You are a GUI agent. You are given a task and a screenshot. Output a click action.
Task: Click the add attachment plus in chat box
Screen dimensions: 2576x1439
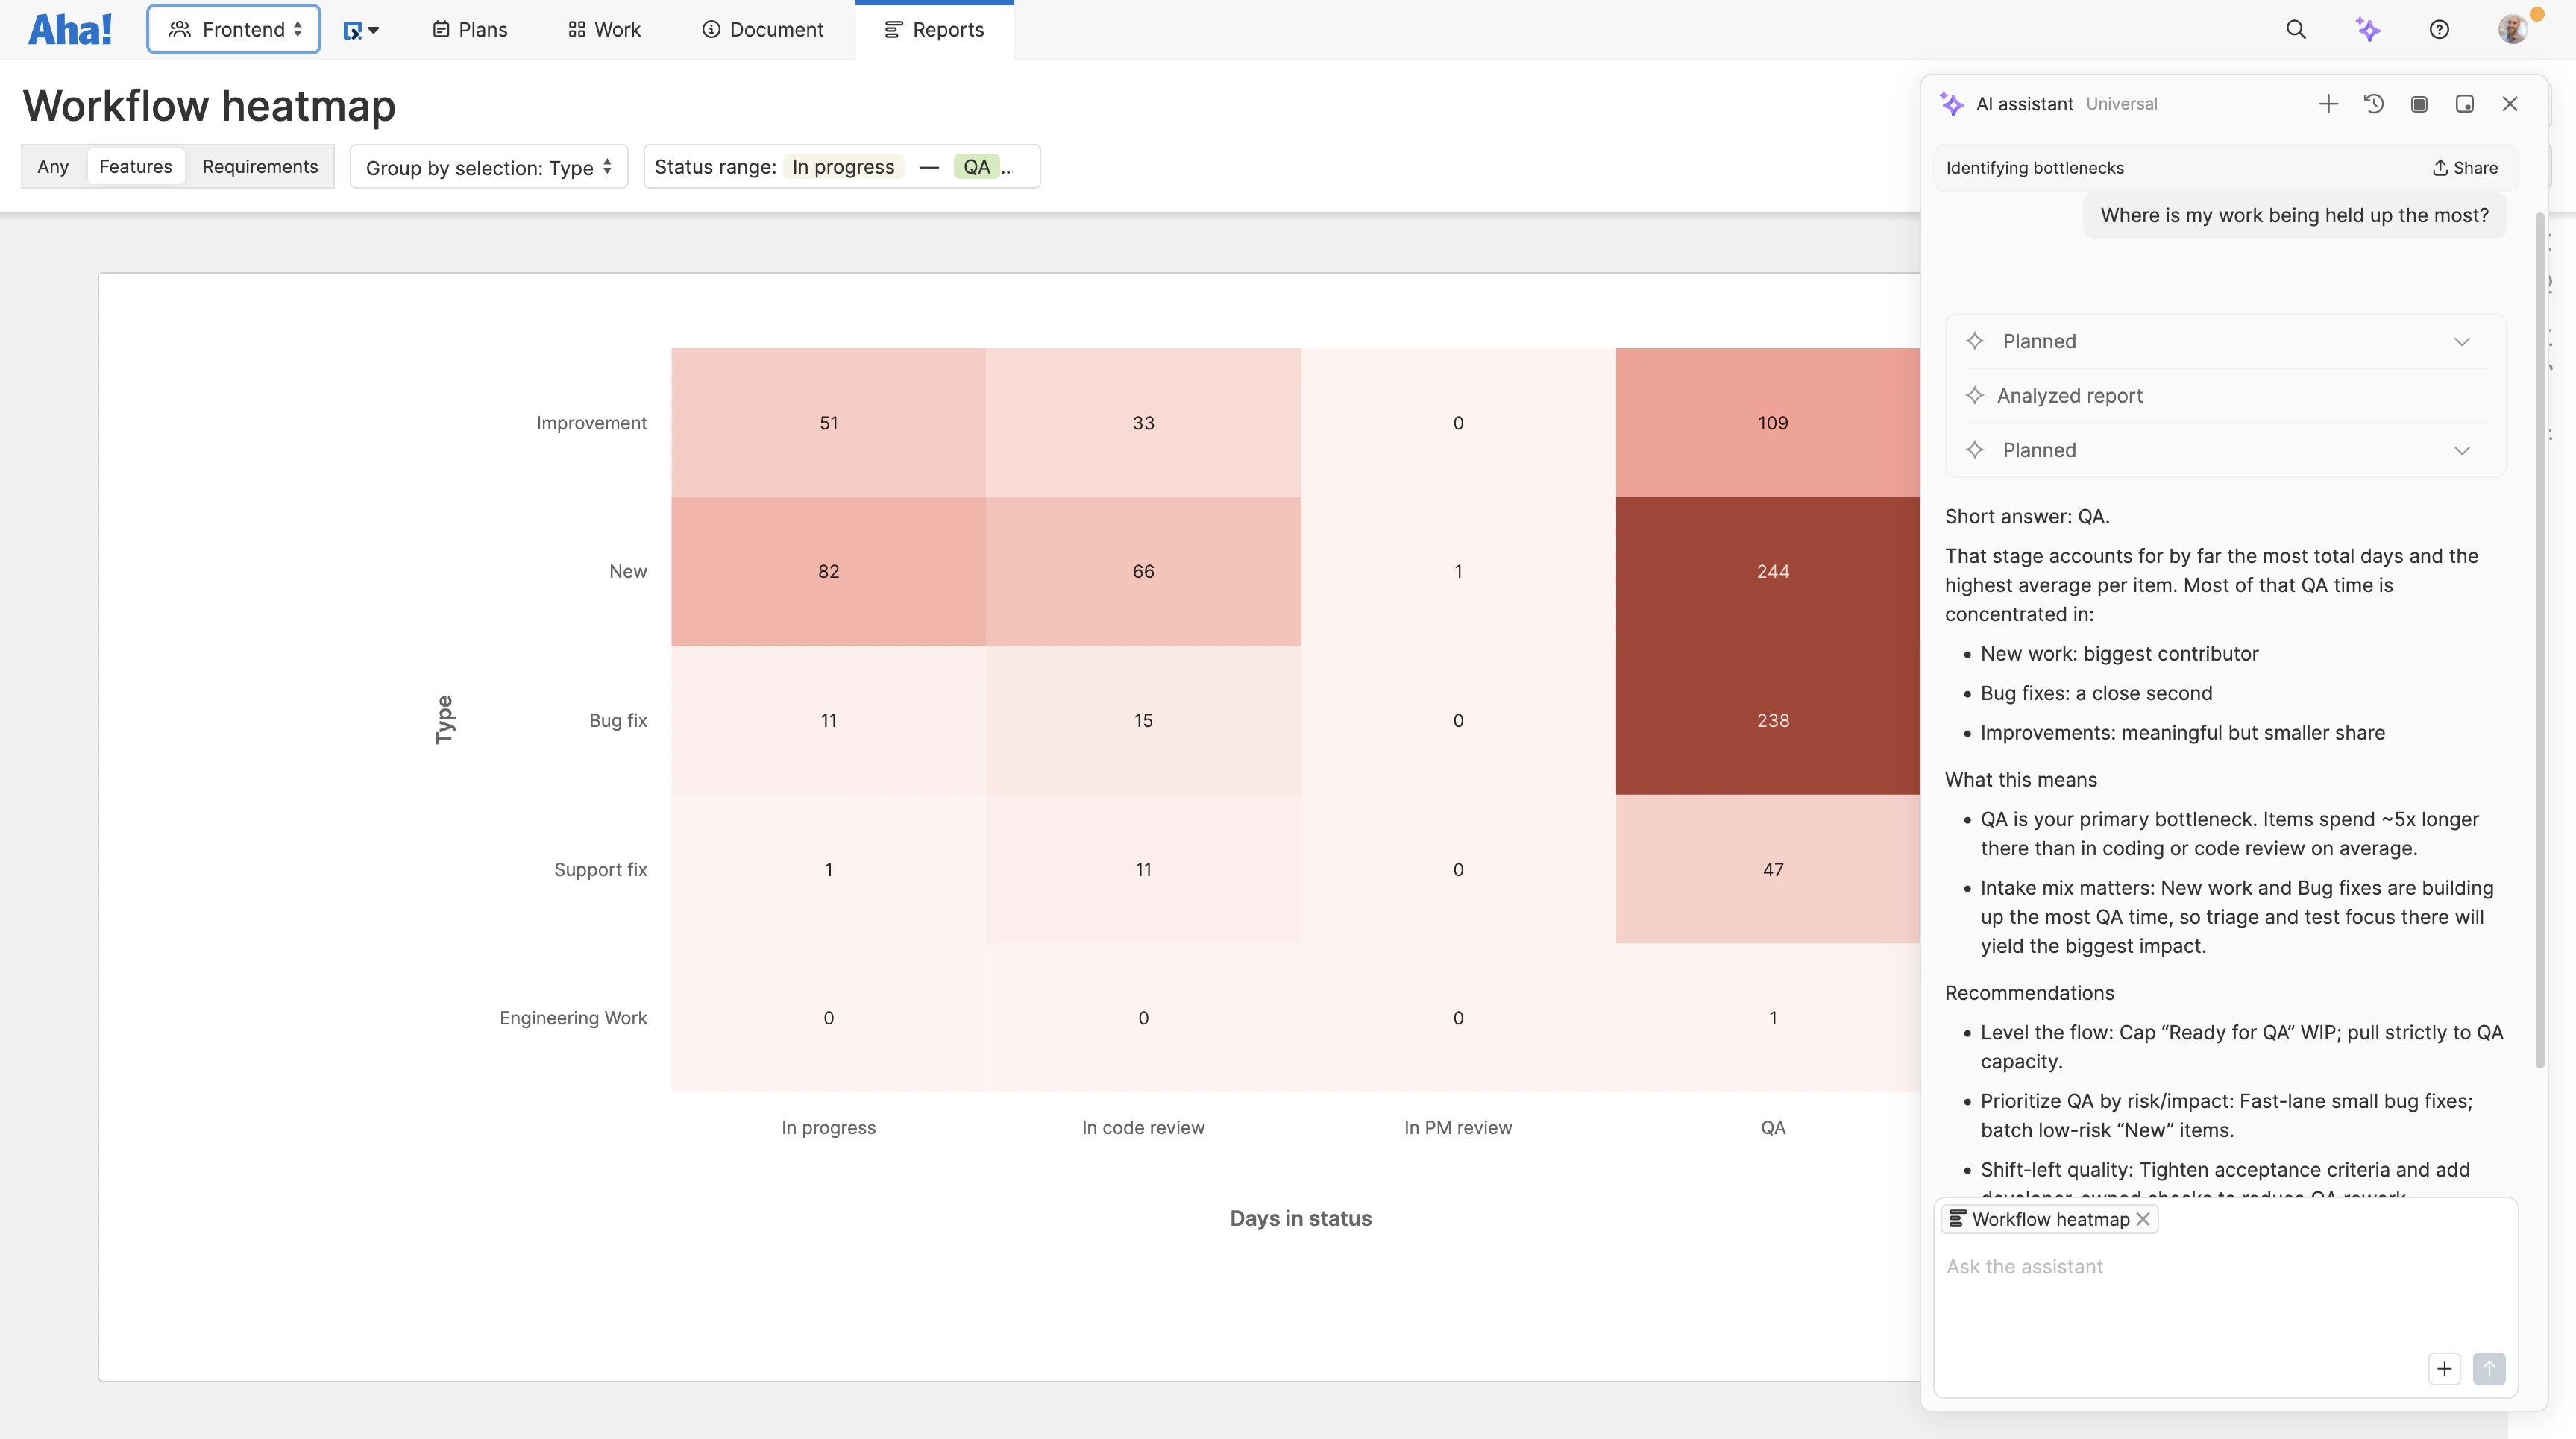pos(2444,1368)
